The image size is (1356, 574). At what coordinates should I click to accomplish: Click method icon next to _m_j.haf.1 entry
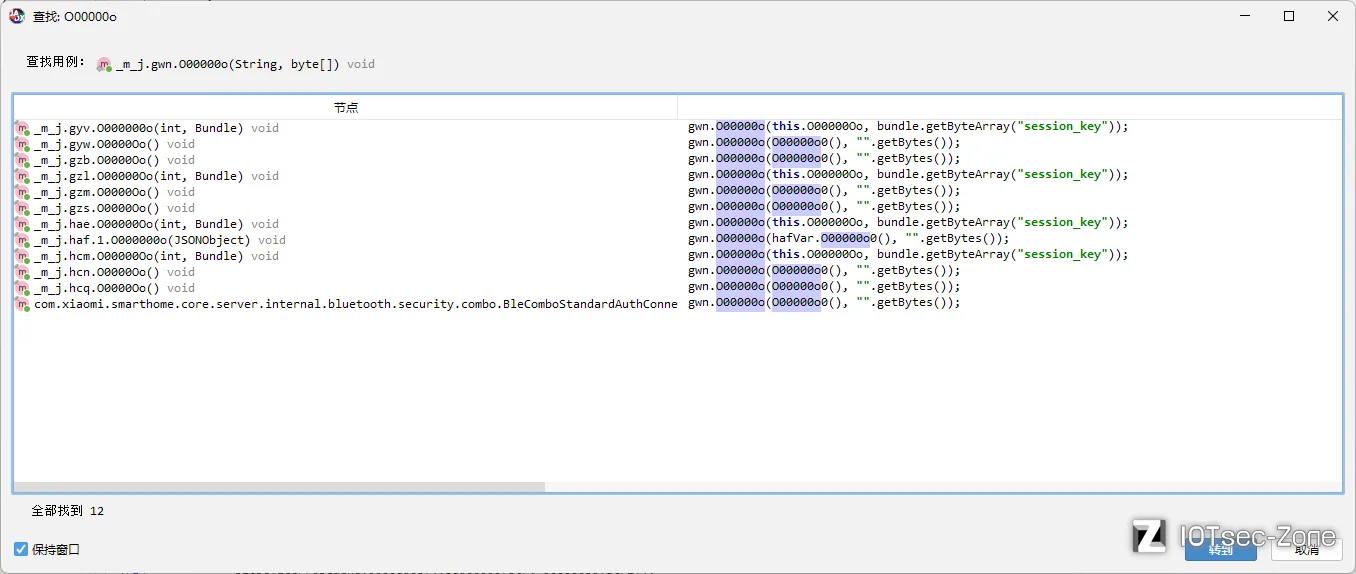(x=23, y=240)
